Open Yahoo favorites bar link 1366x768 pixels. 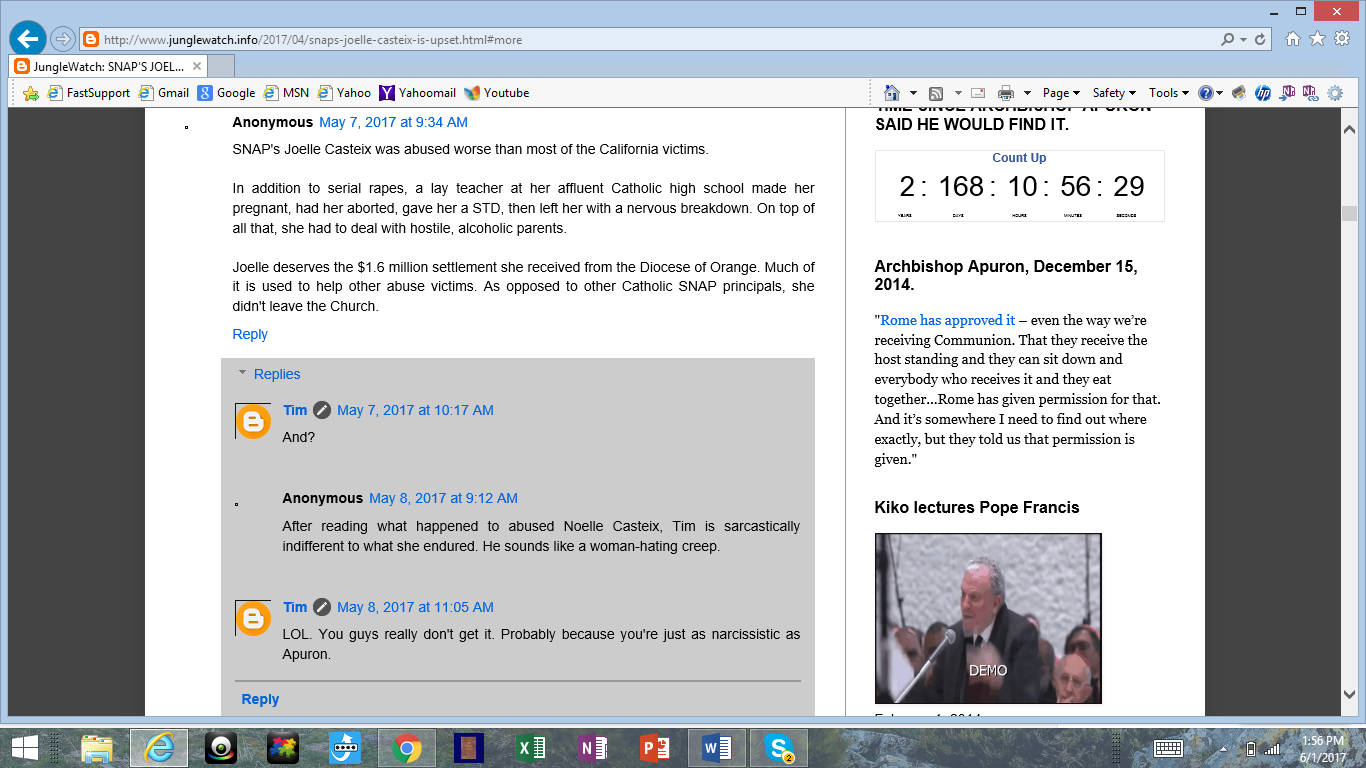(x=344, y=93)
